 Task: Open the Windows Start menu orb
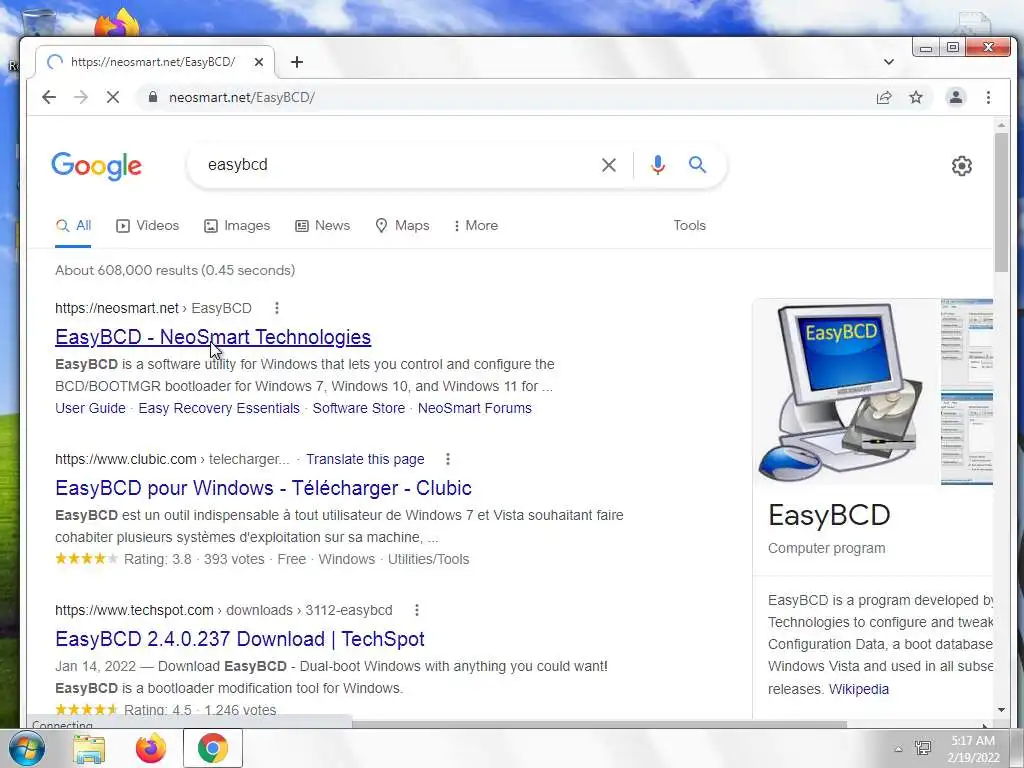[x=26, y=748]
